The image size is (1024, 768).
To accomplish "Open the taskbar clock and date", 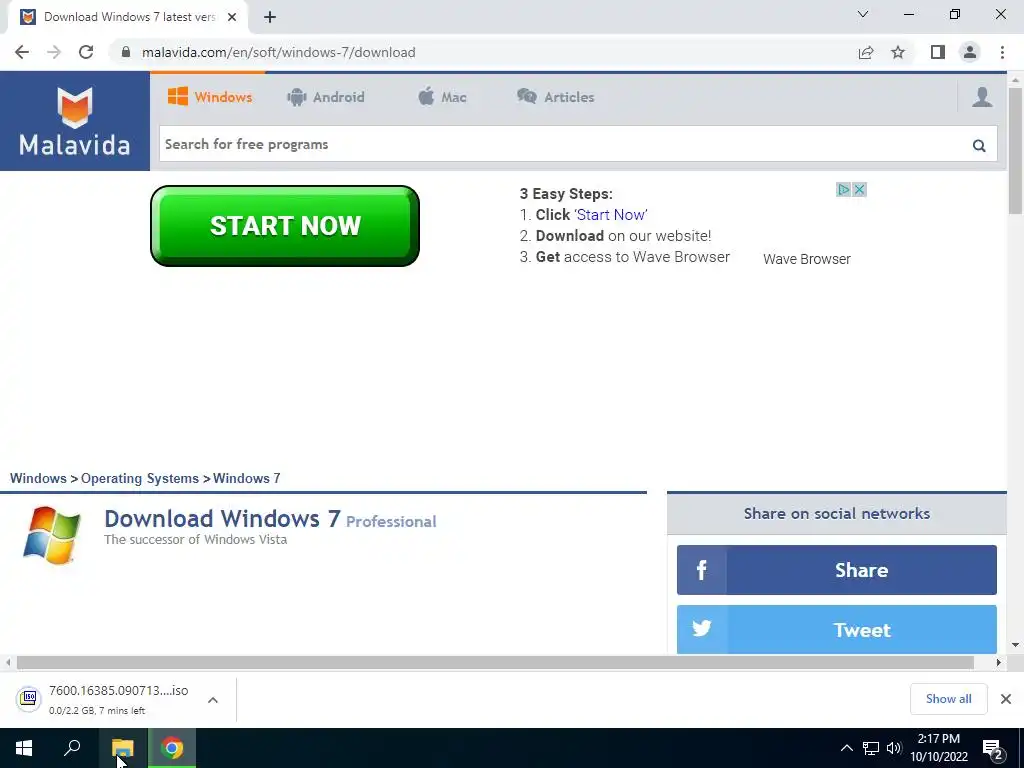I will point(939,748).
